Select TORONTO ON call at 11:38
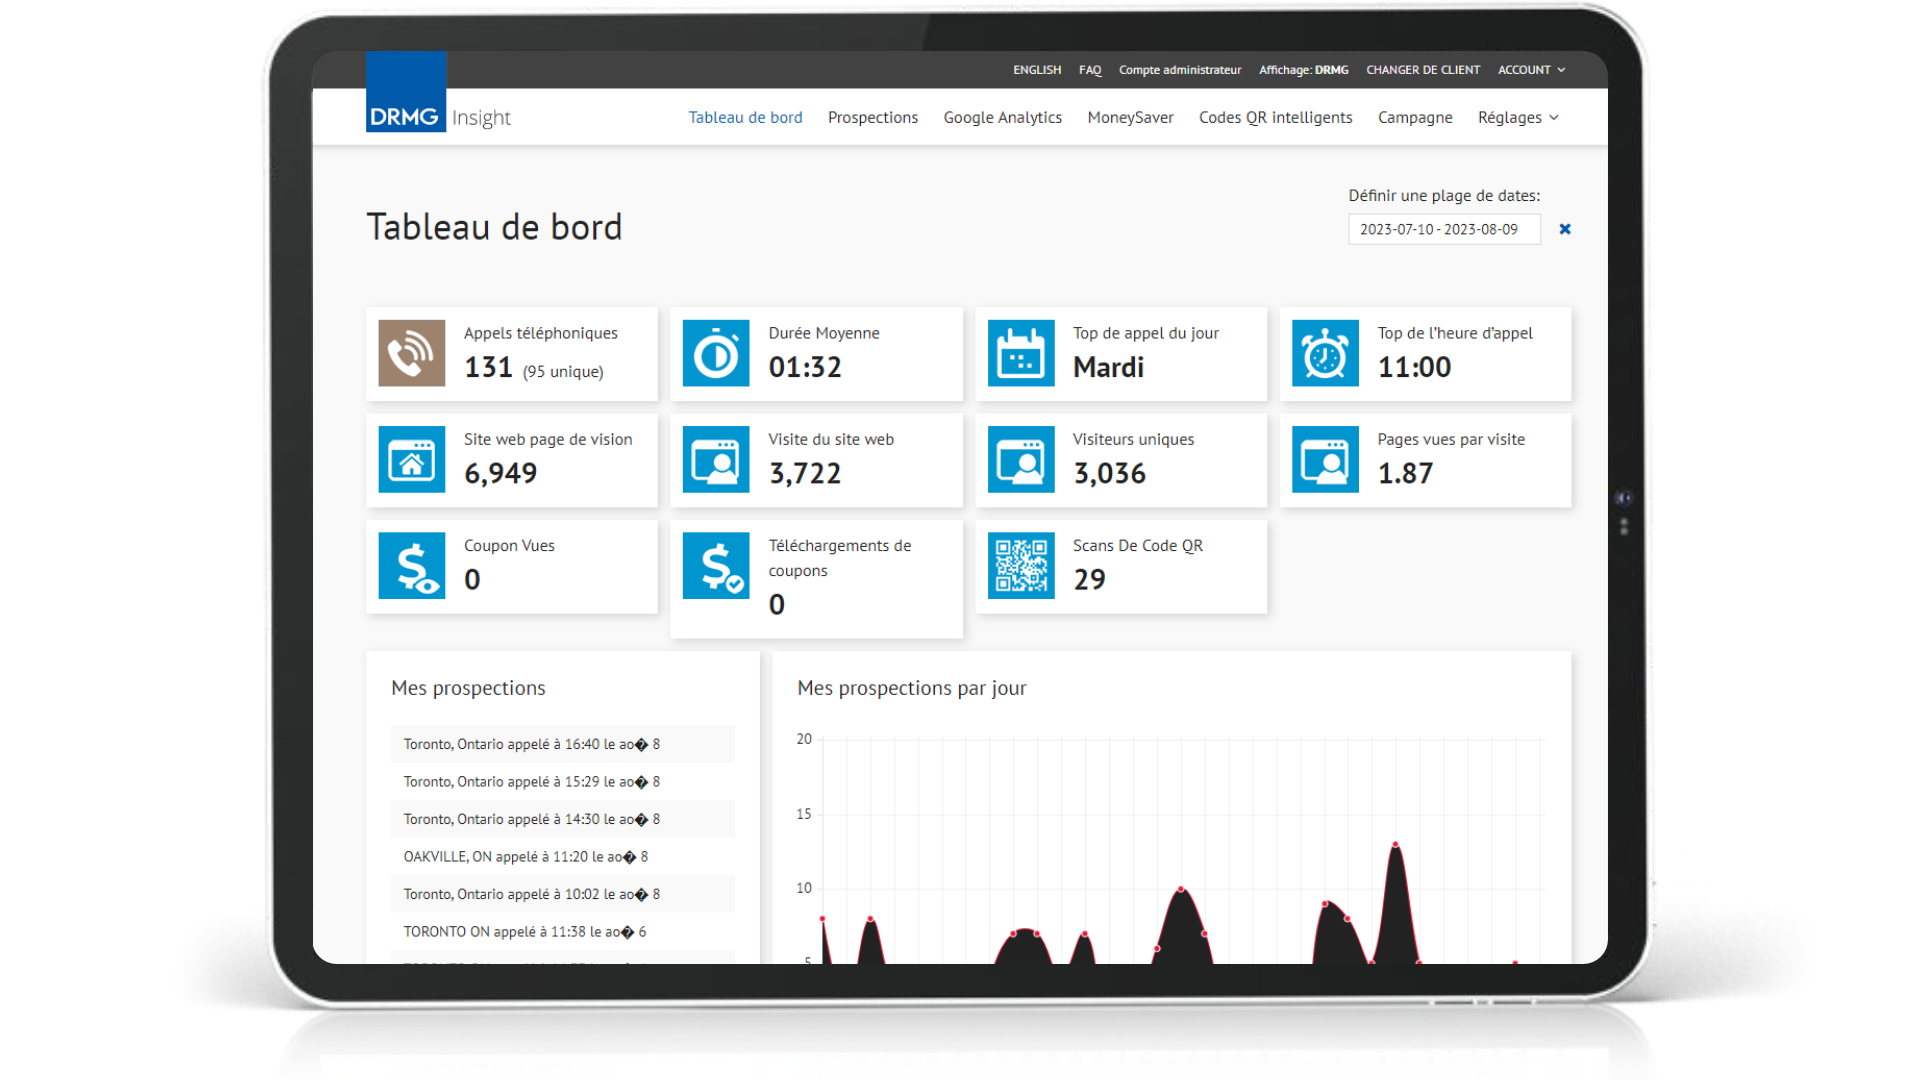Image resolution: width=1920 pixels, height=1080 pixels. click(563, 932)
